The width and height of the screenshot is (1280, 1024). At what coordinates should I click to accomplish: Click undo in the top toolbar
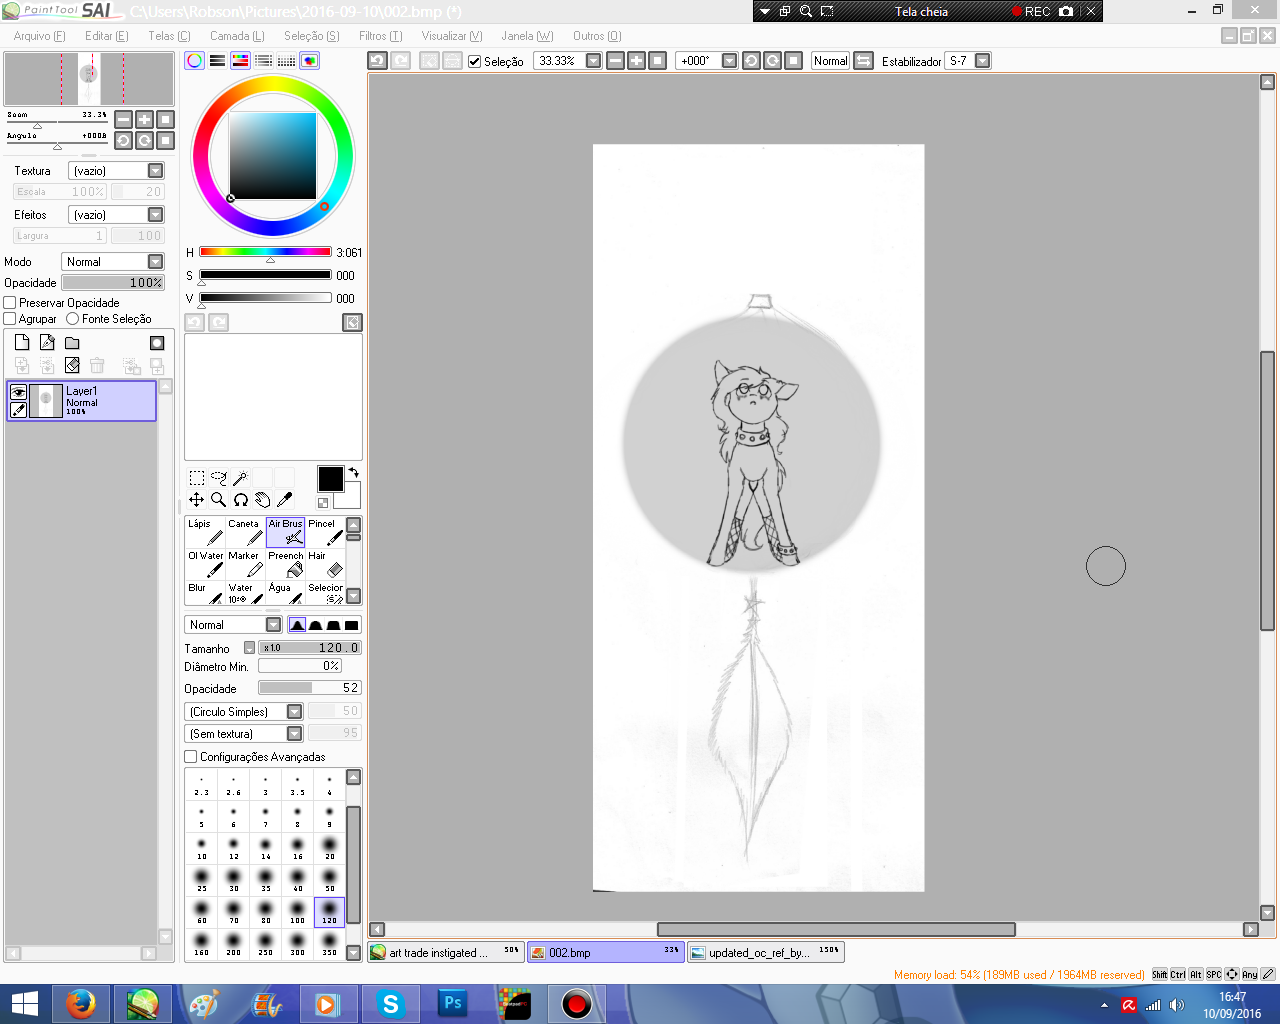coord(377,60)
